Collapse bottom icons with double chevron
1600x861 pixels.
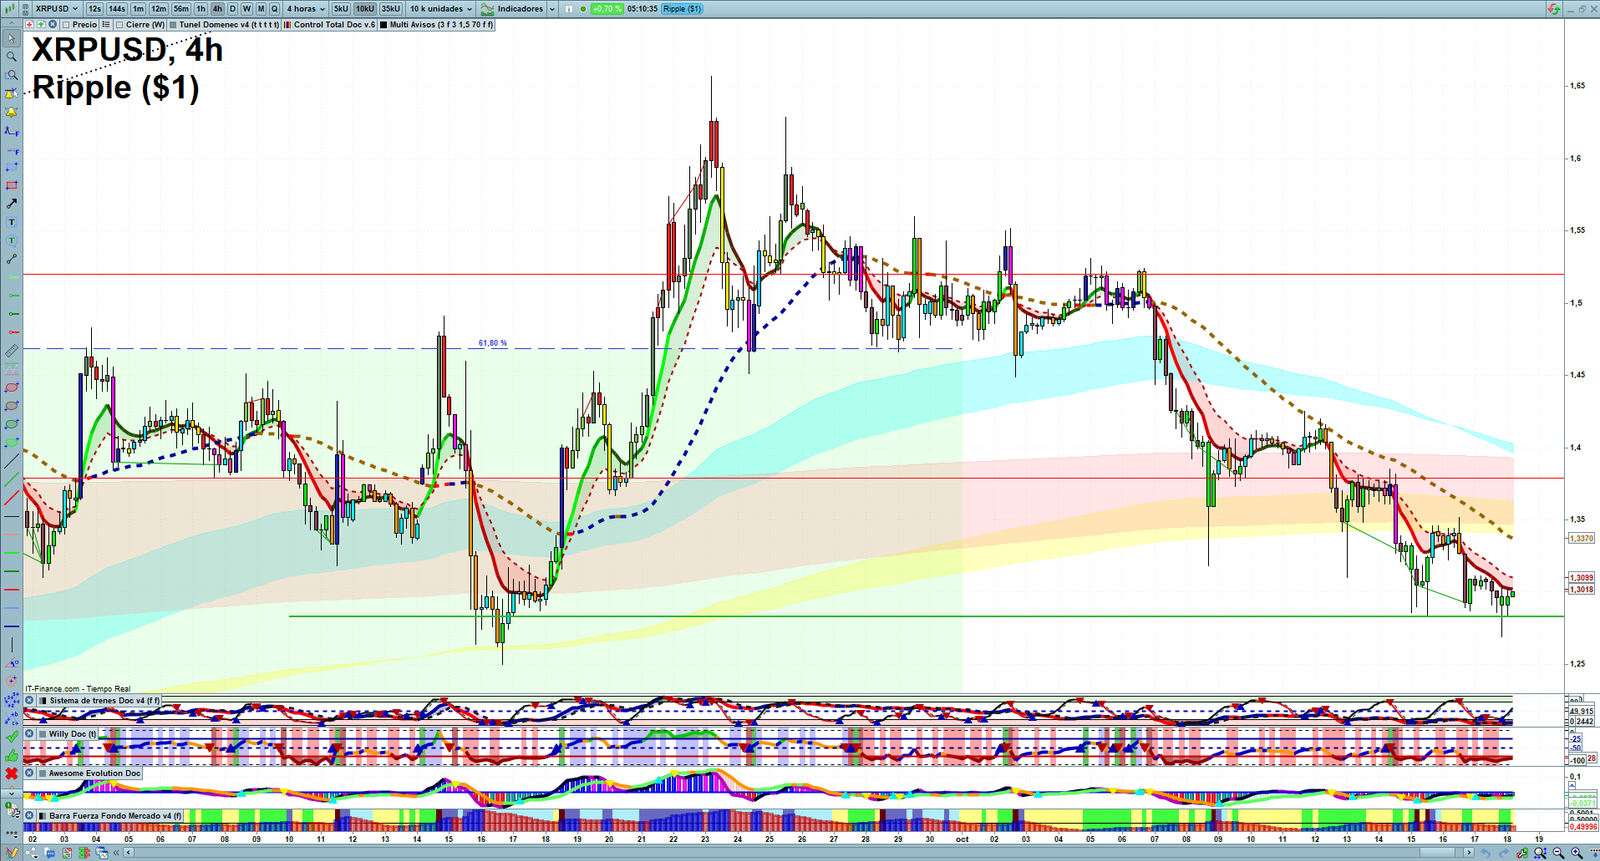click(x=116, y=853)
